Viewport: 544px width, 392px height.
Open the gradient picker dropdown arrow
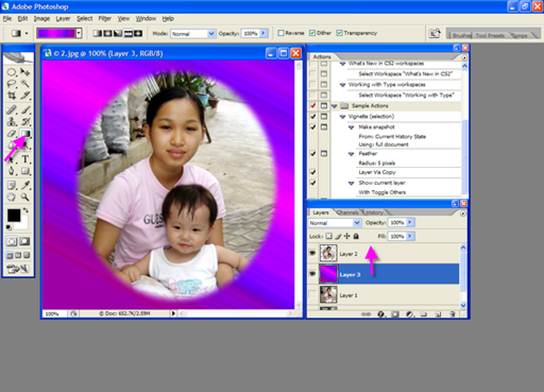coord(79,33)
